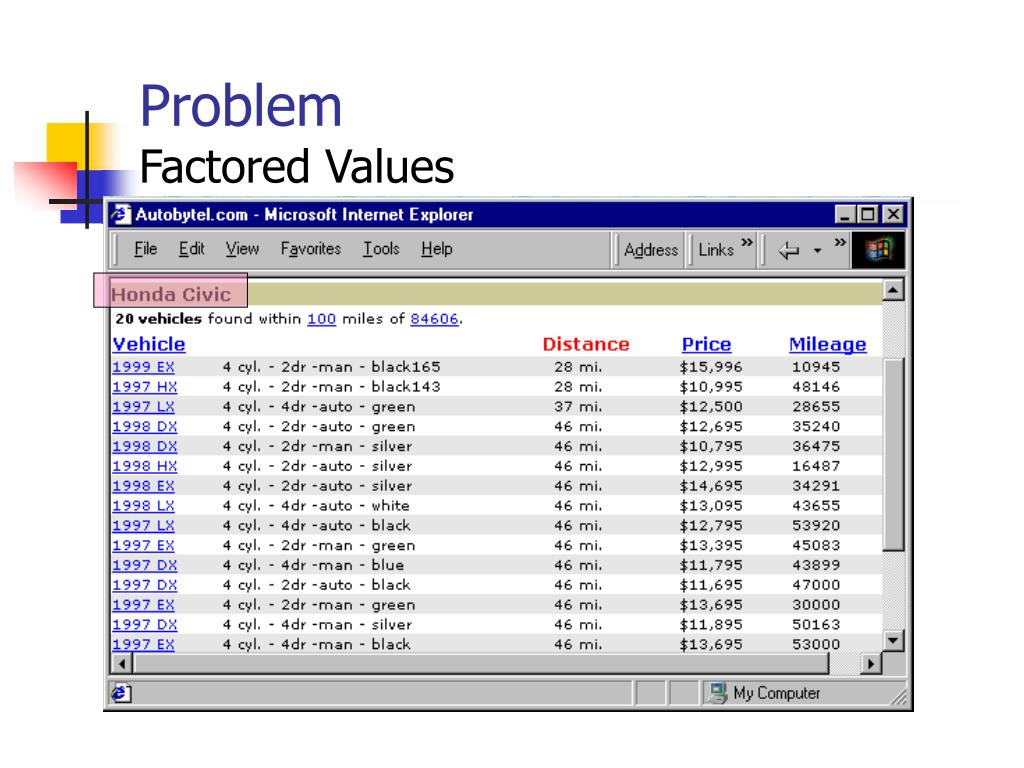Click the Links toolbar label
The height and width of the screenshot is (768, 1024).
716,250
